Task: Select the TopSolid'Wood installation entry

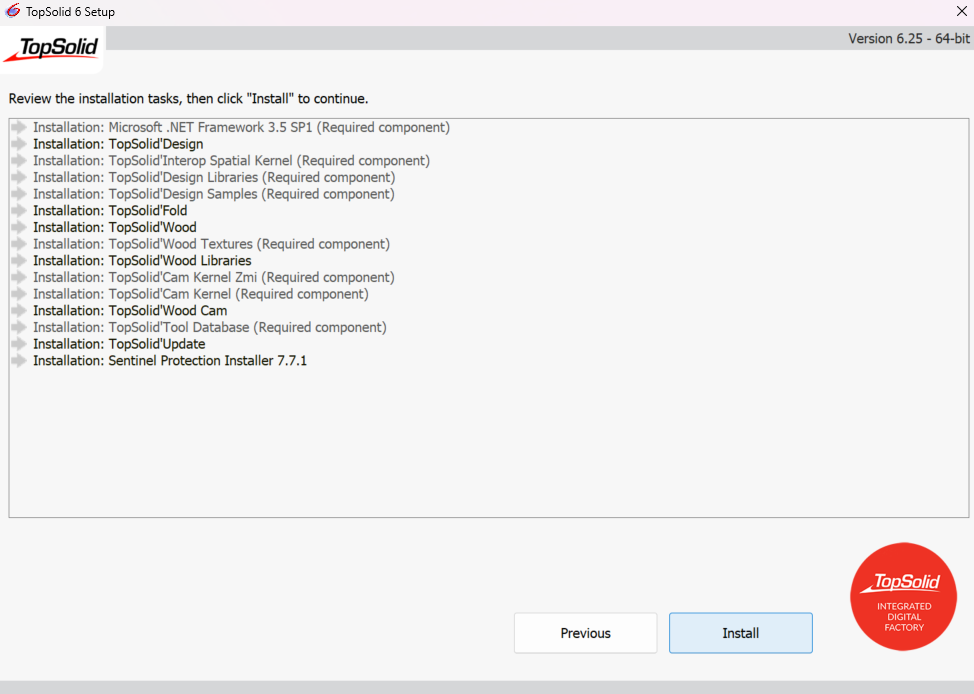Action: pyautogui.click(x=114, y=228)
